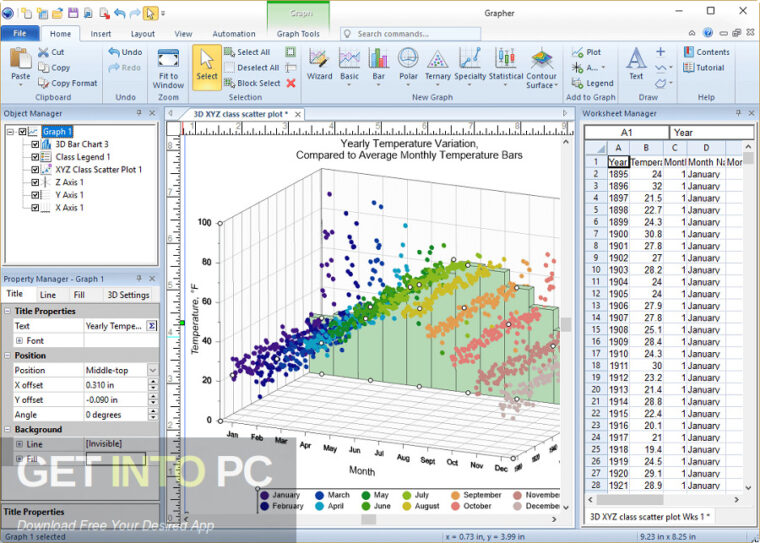Activate the Select tool

tap(207, 67)
